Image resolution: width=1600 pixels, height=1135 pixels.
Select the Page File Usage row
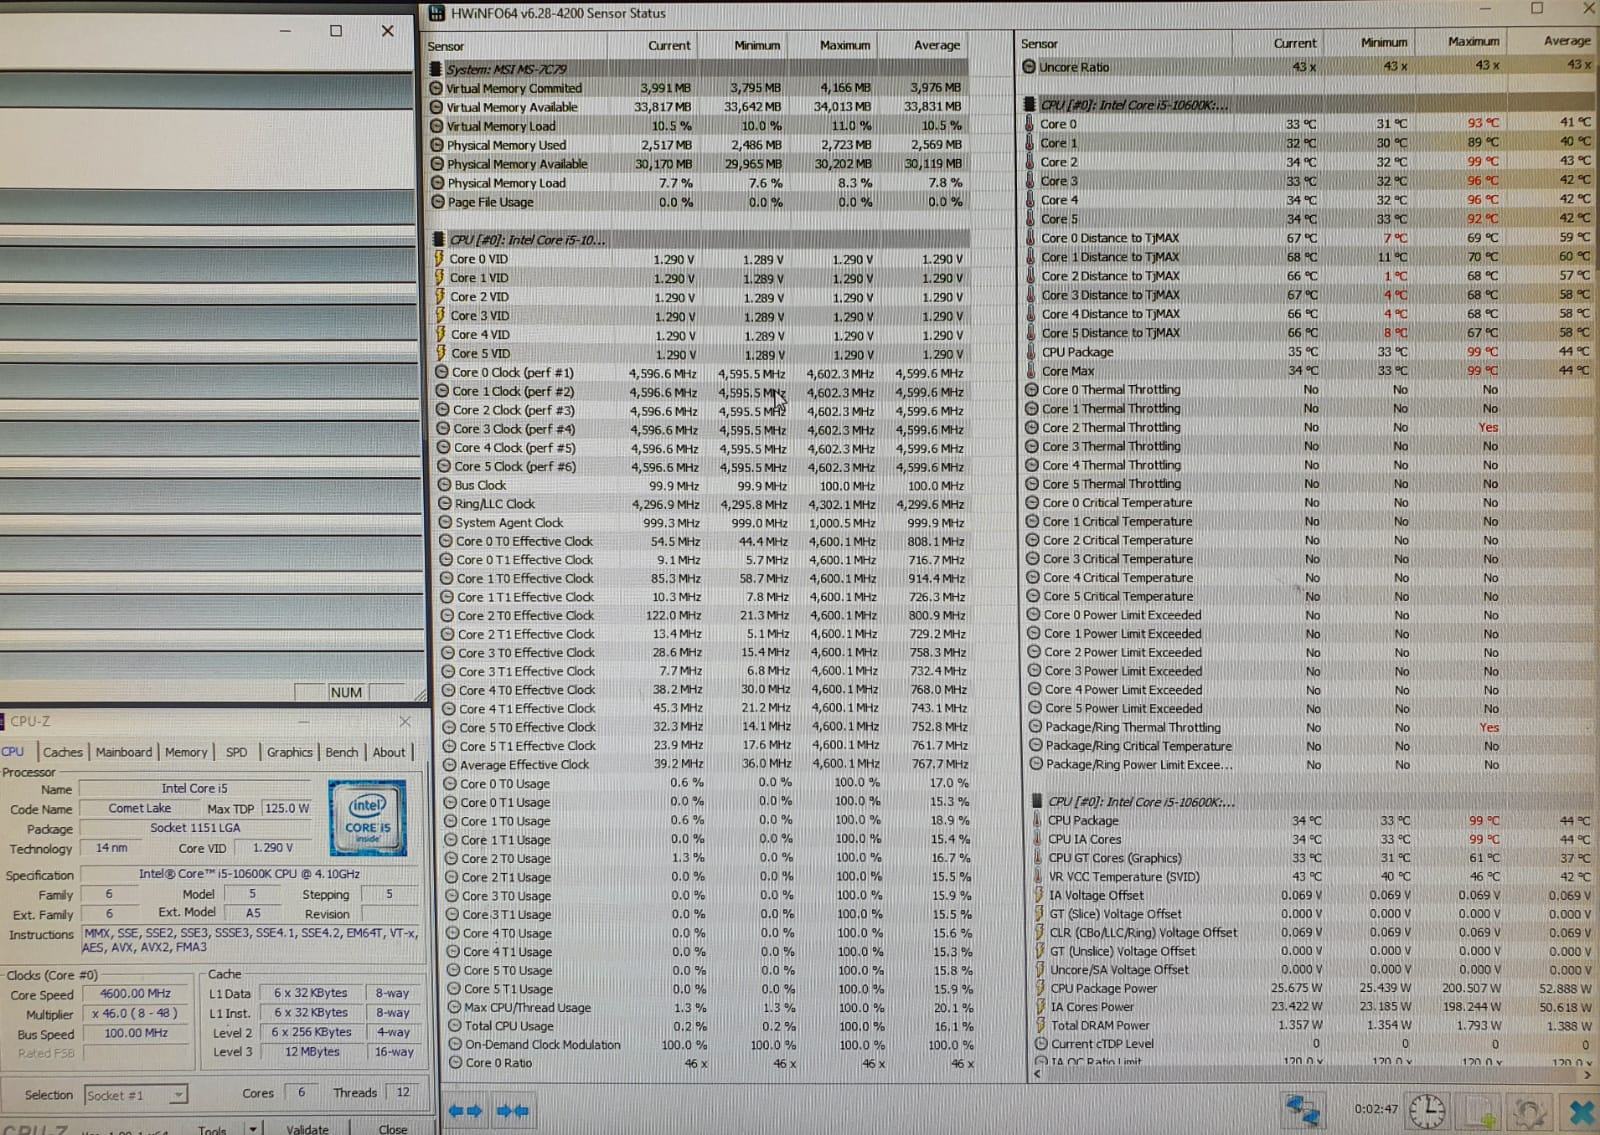coord(698,202)
